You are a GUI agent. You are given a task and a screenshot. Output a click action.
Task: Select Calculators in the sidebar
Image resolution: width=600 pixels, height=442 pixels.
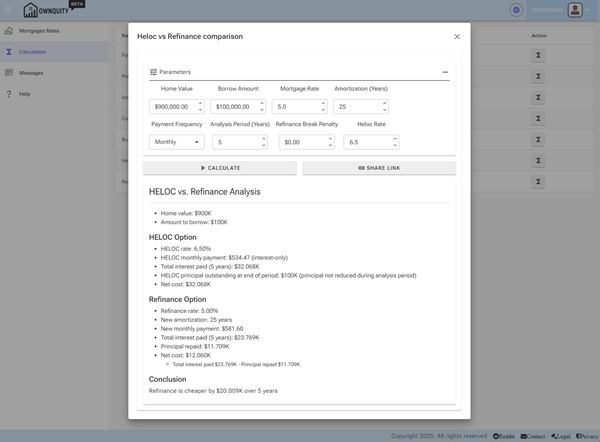pyautogui.click(x=32, y=51)
